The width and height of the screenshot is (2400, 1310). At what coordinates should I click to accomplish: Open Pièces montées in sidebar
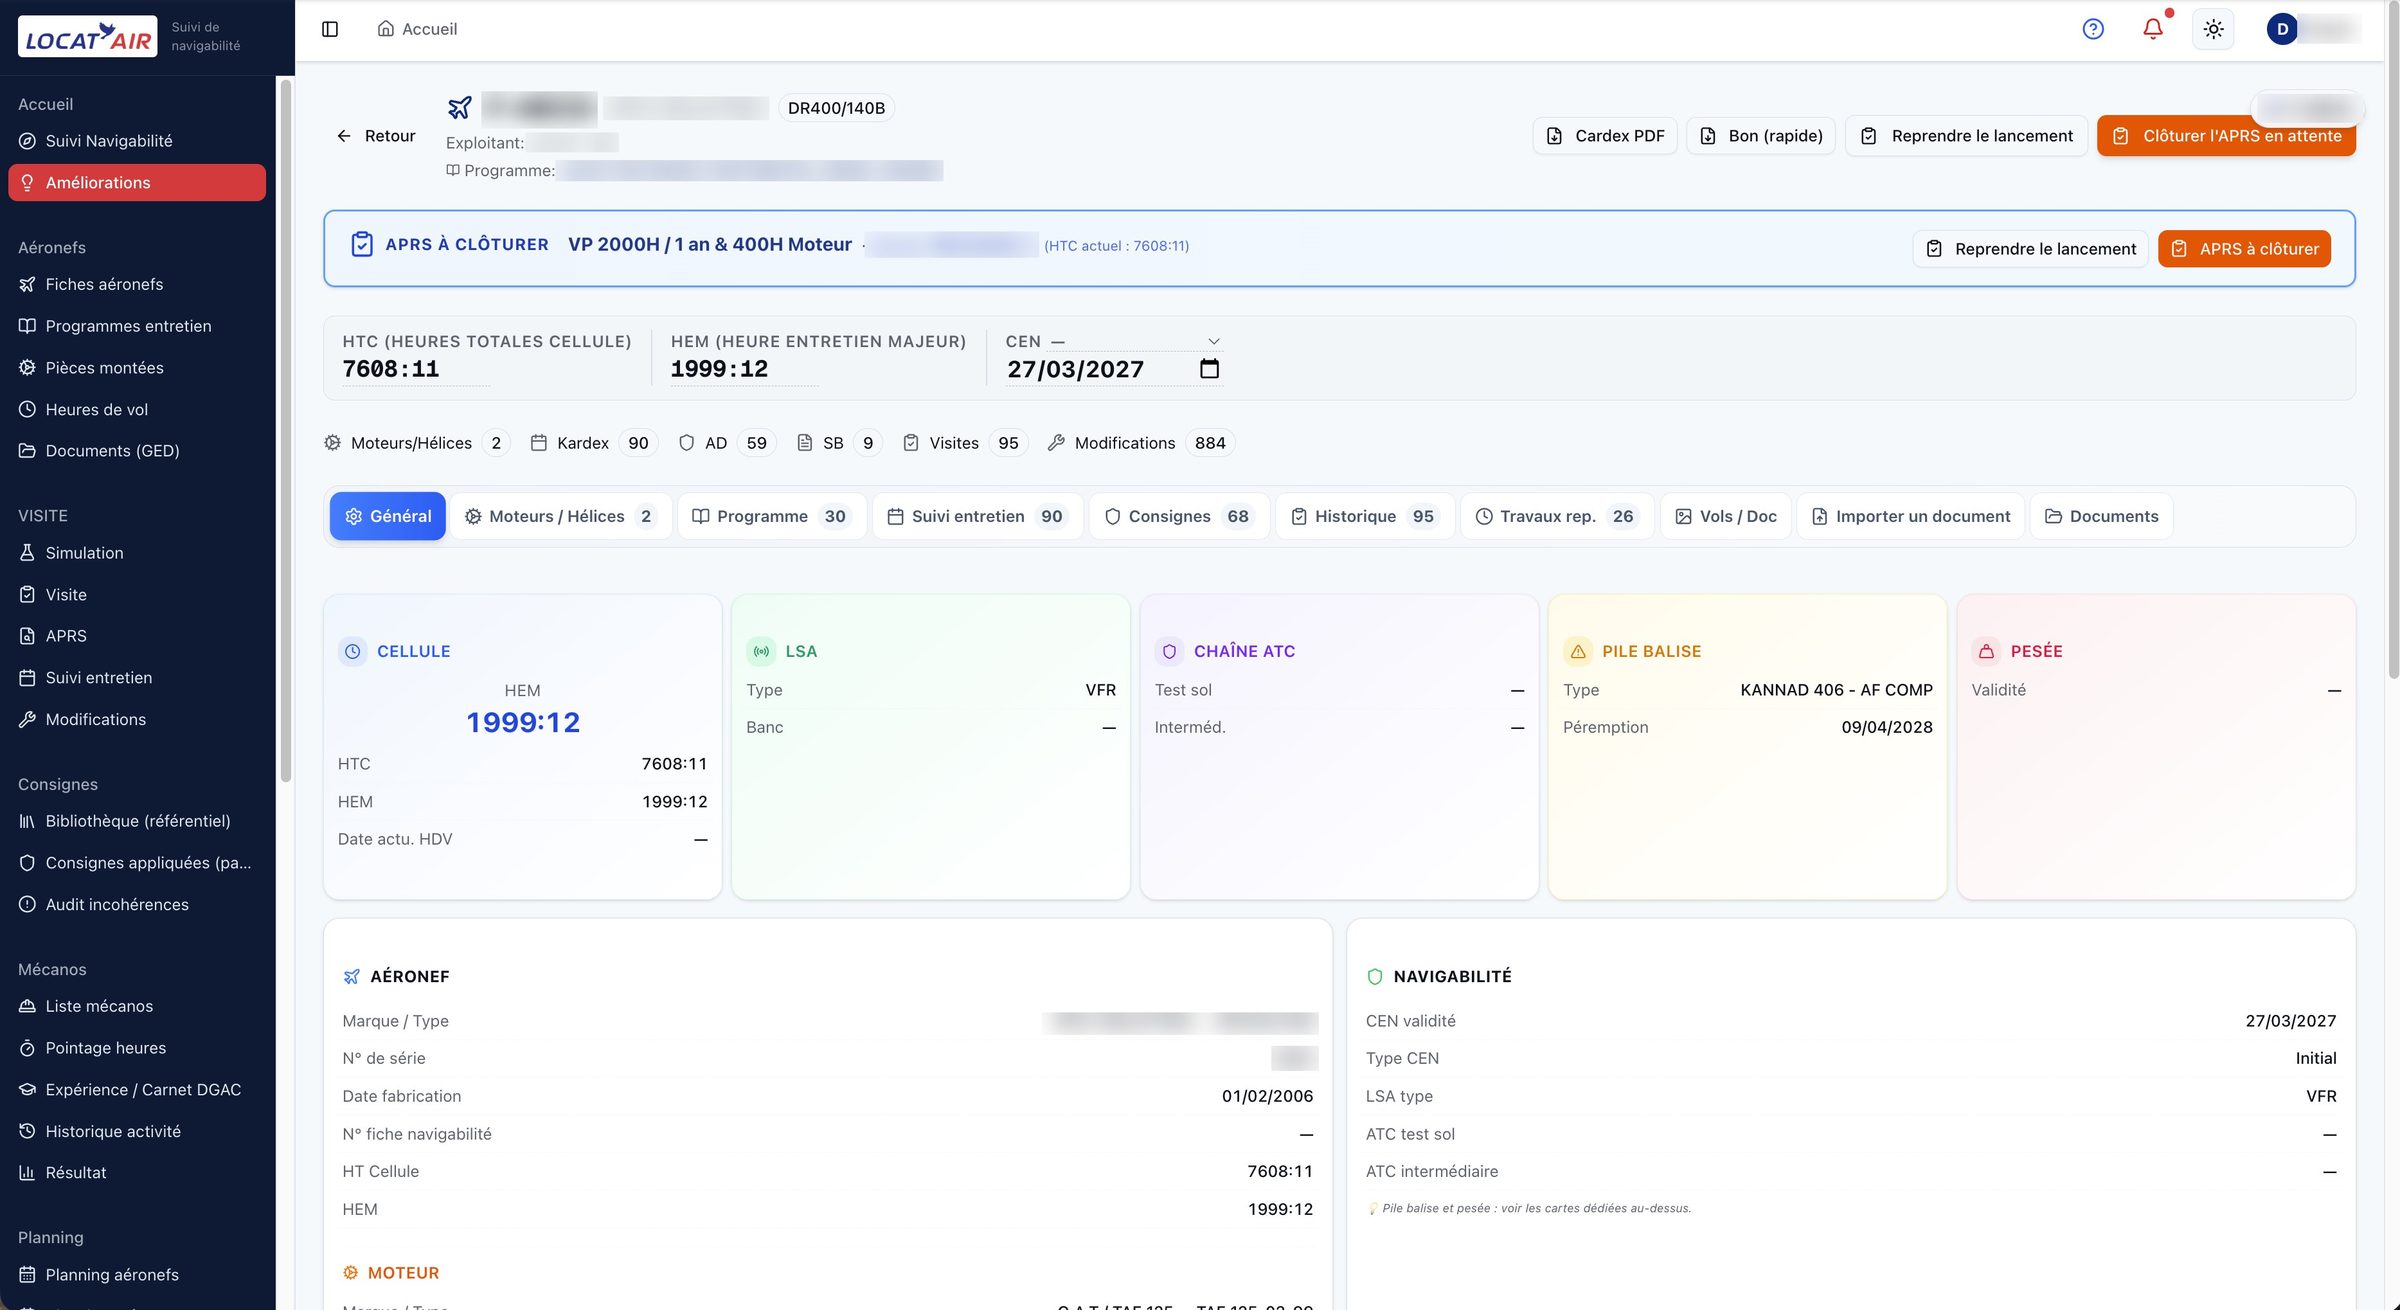click(137, 367)
